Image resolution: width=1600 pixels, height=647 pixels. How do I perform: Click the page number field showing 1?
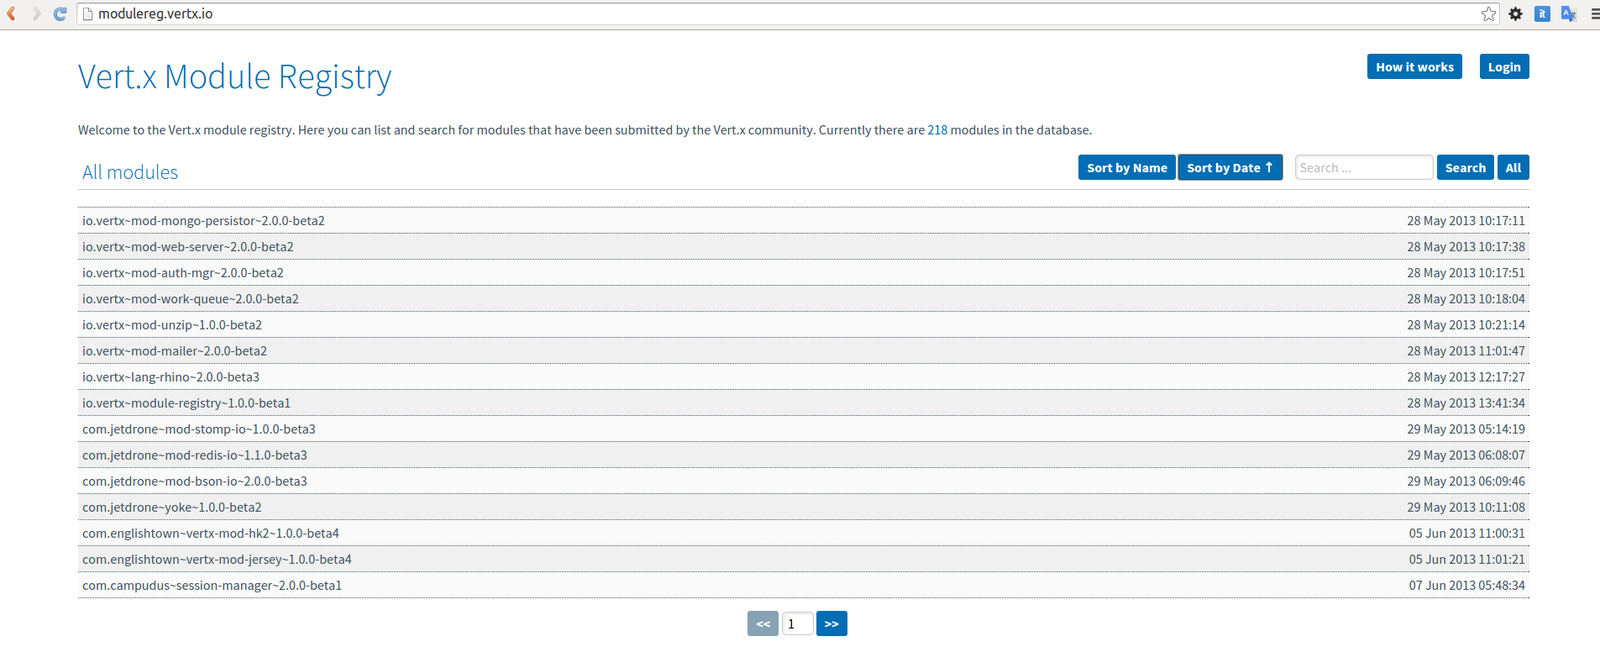pos(797,624)
